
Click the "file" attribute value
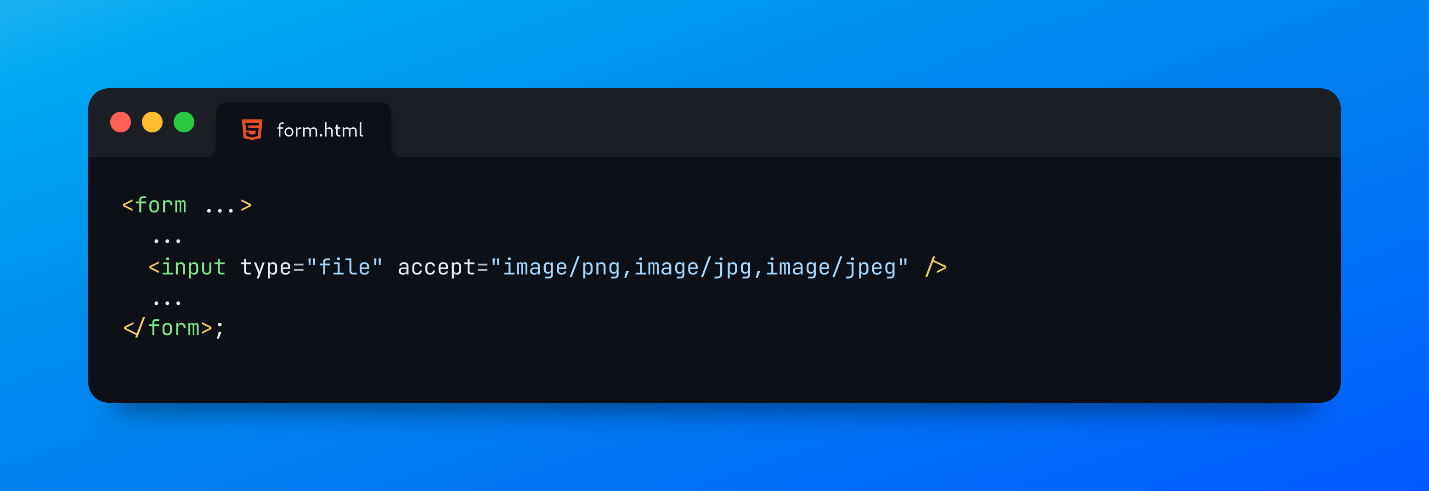pyautogui.click(x=345, y=268)
